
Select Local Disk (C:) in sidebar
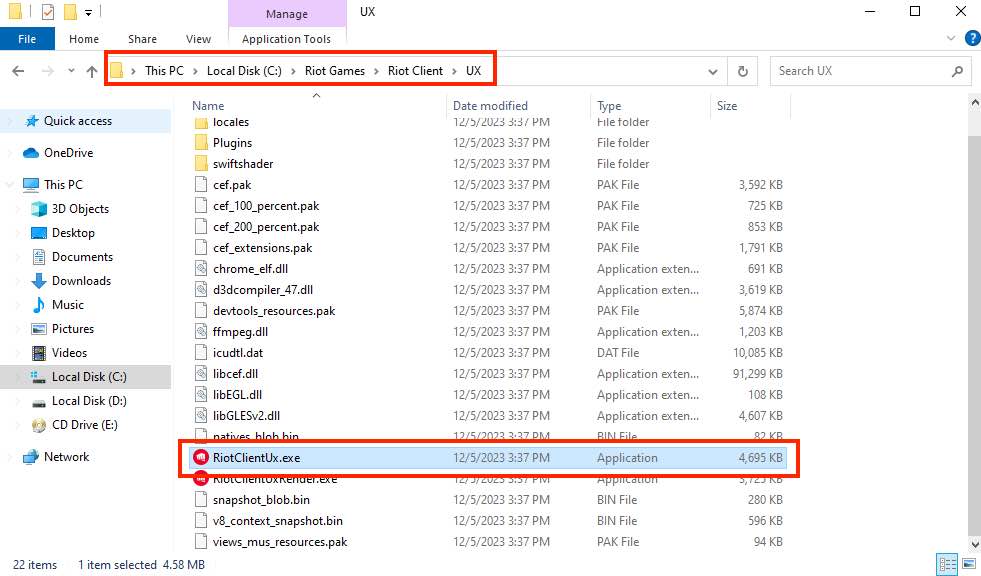[x=89, y=376]
